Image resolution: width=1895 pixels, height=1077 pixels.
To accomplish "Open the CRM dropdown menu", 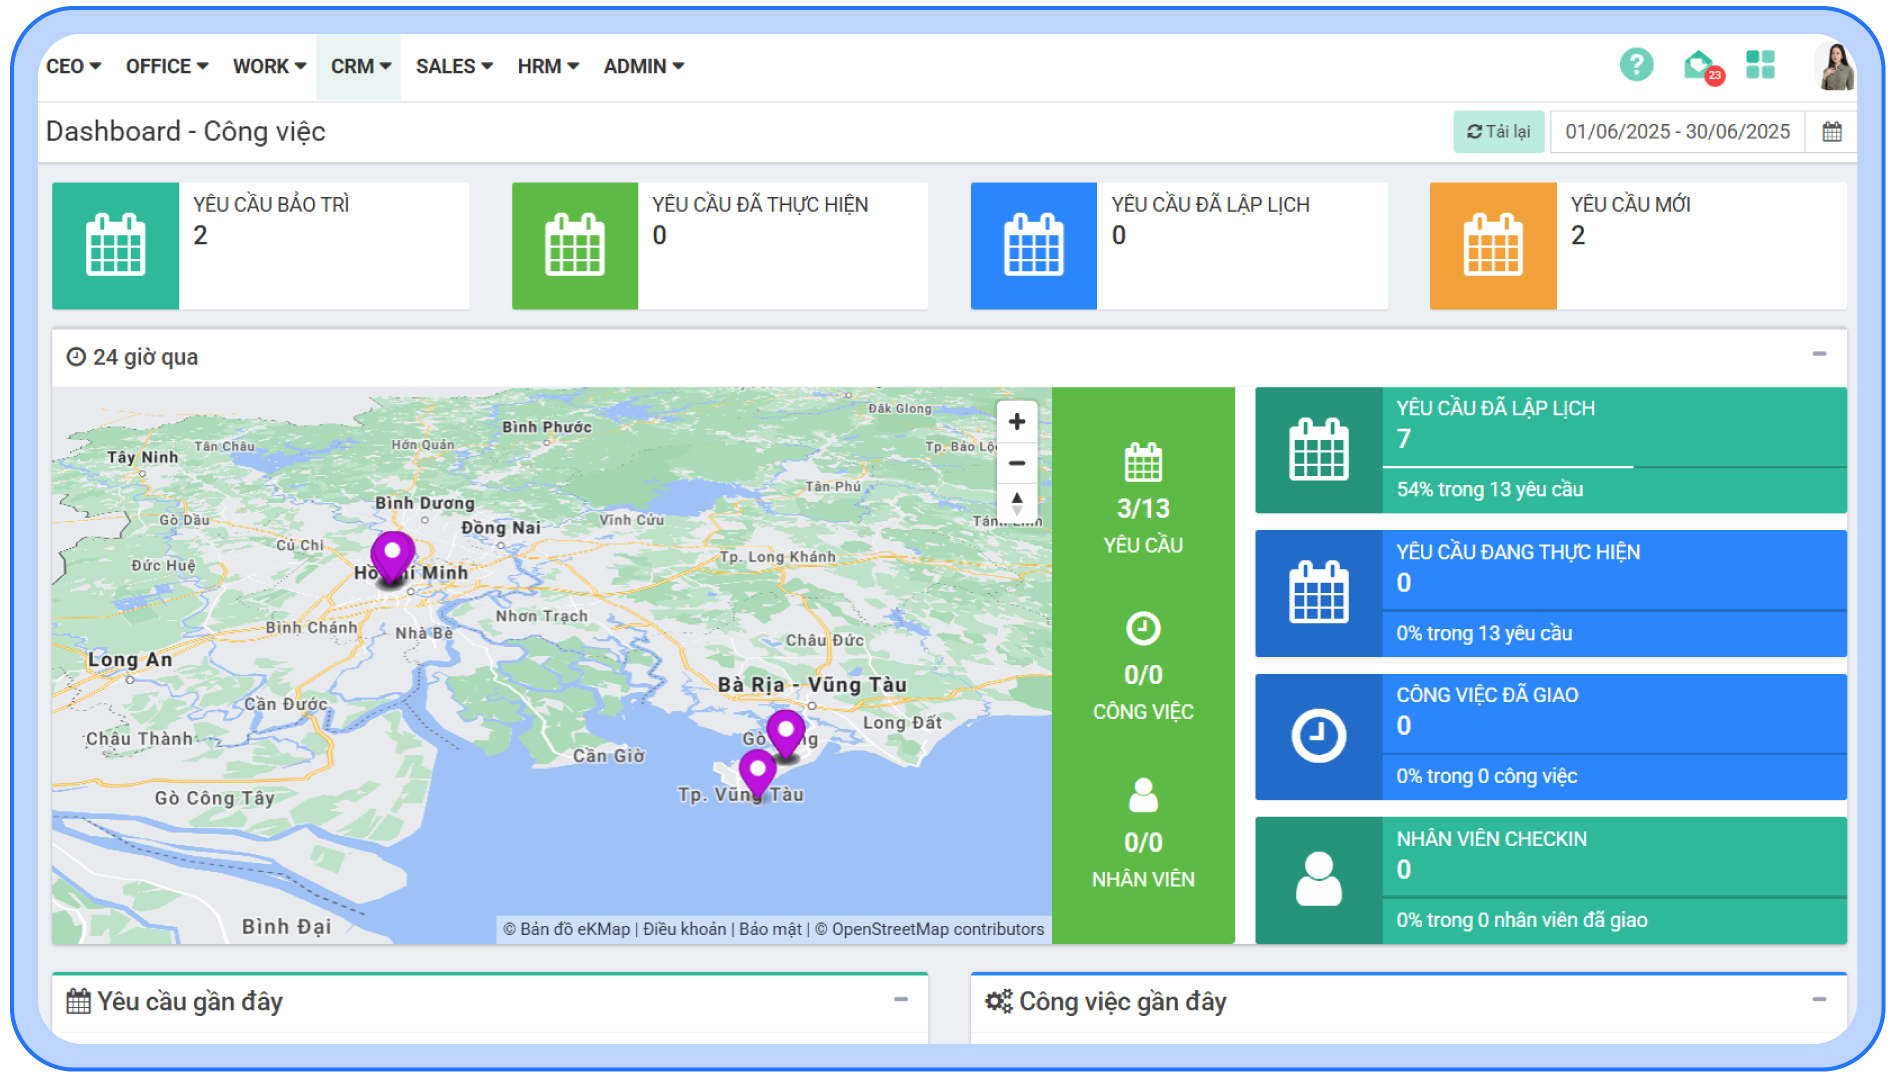I will coord(360,67).
